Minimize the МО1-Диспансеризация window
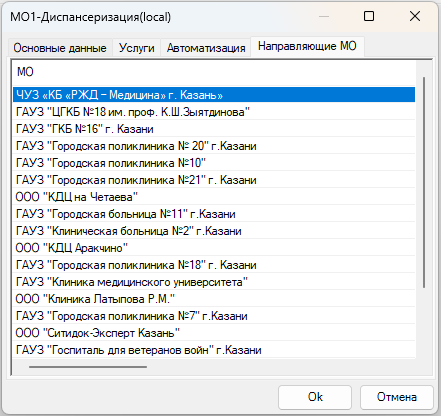The width and height of the screenshot is (441, 416). 324,16
